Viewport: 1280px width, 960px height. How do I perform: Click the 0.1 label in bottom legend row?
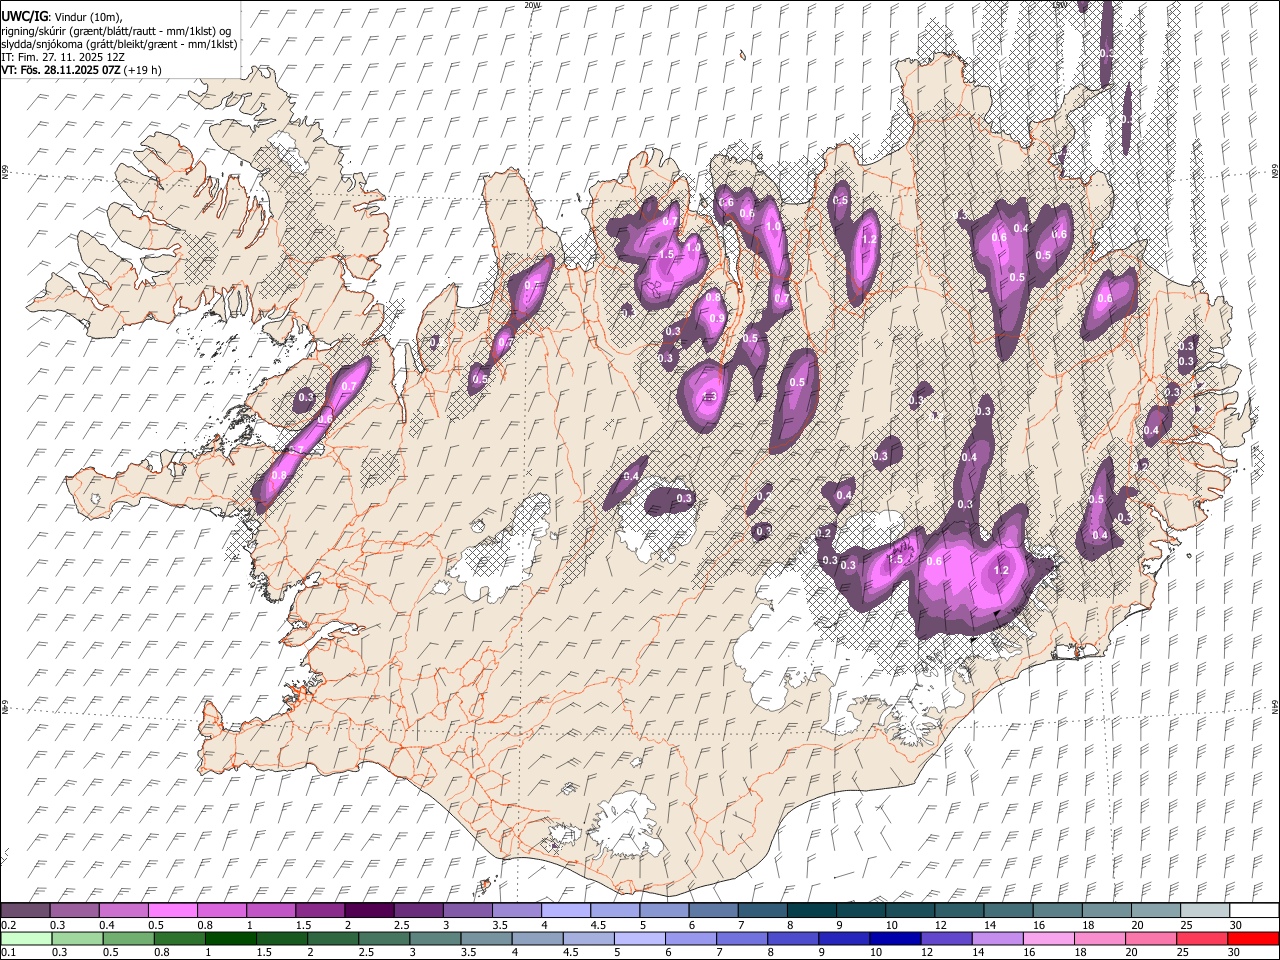[7, 953]
